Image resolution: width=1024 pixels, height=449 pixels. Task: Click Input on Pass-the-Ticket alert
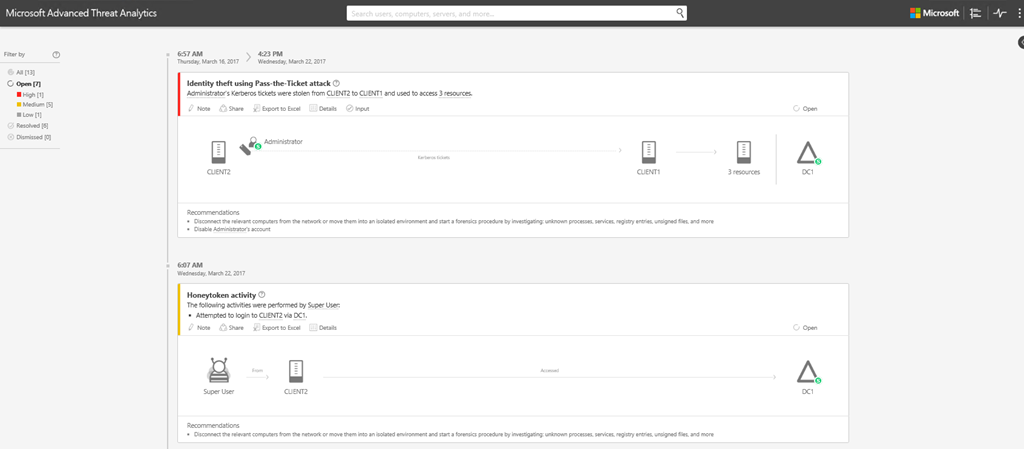(358, 108)
